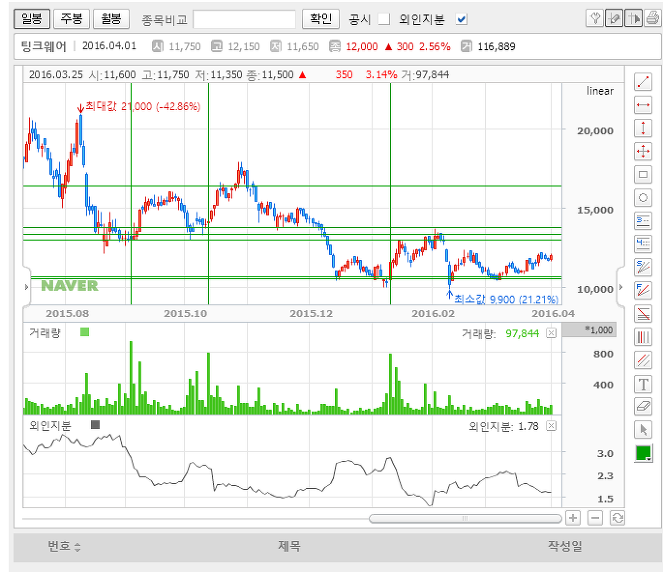Select the Fibonacci retracement lines tool
The width and height of the screenshot is (663, 572).
pyautogui.click(x=643, y=314)
